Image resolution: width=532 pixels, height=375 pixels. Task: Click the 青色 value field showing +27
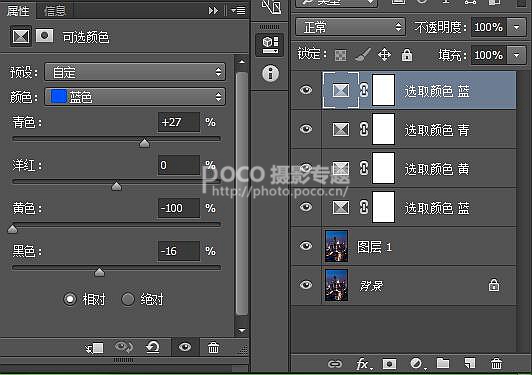179,122
